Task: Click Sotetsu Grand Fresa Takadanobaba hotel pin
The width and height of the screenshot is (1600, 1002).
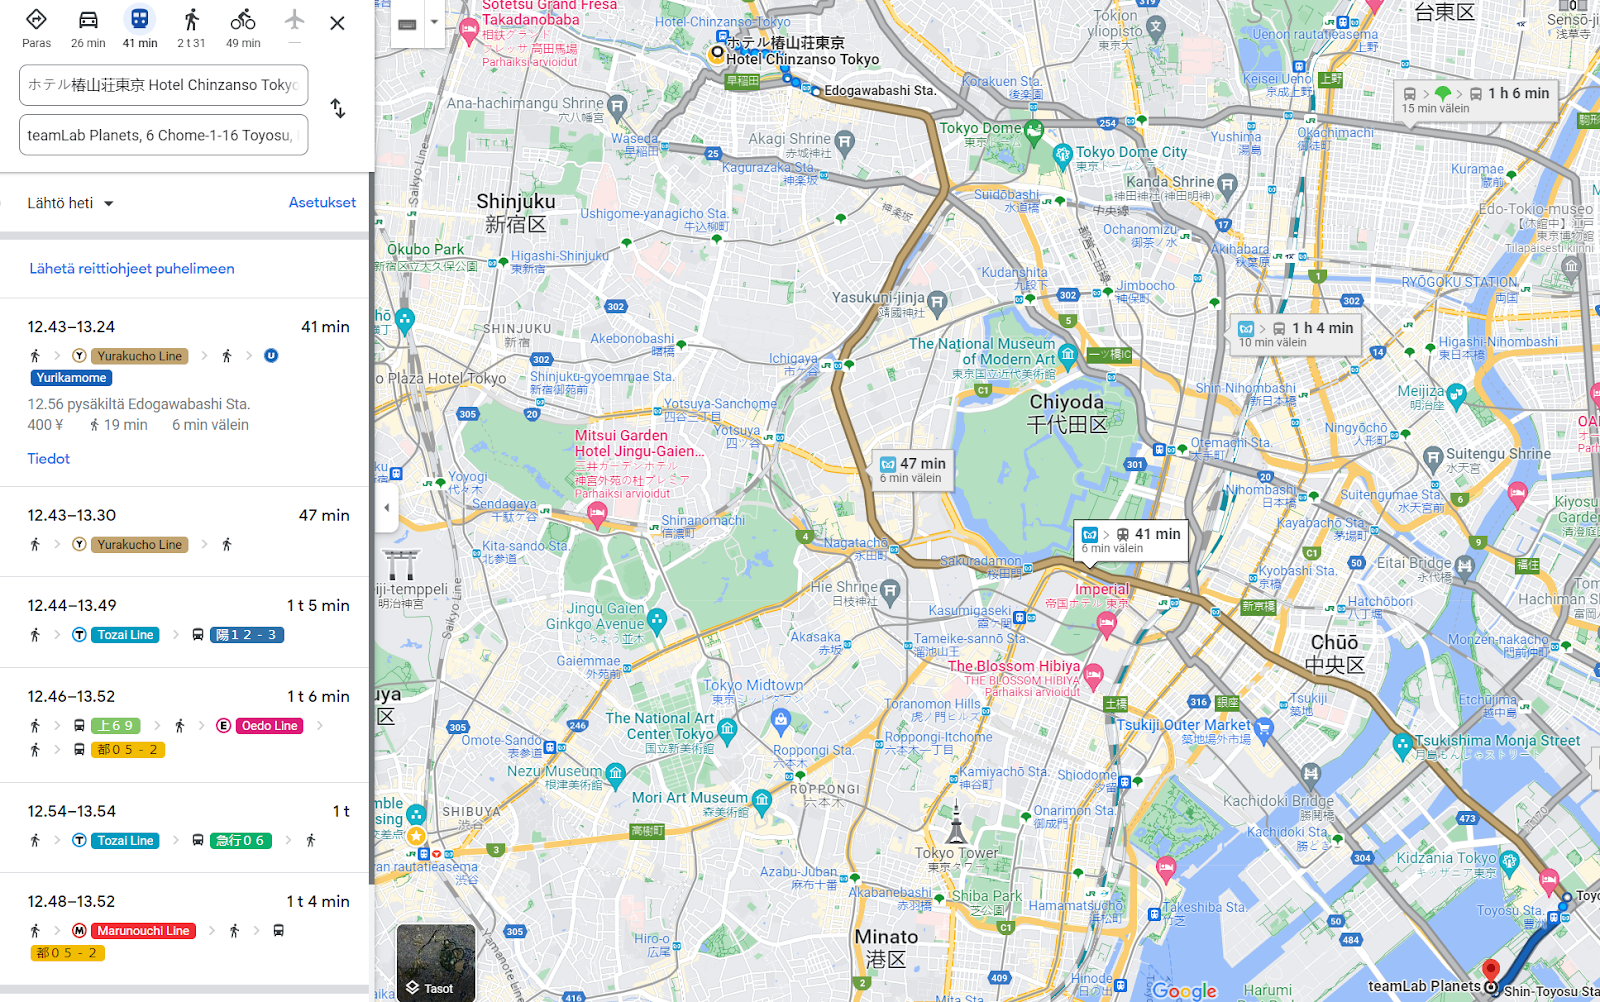Action: 469,30
